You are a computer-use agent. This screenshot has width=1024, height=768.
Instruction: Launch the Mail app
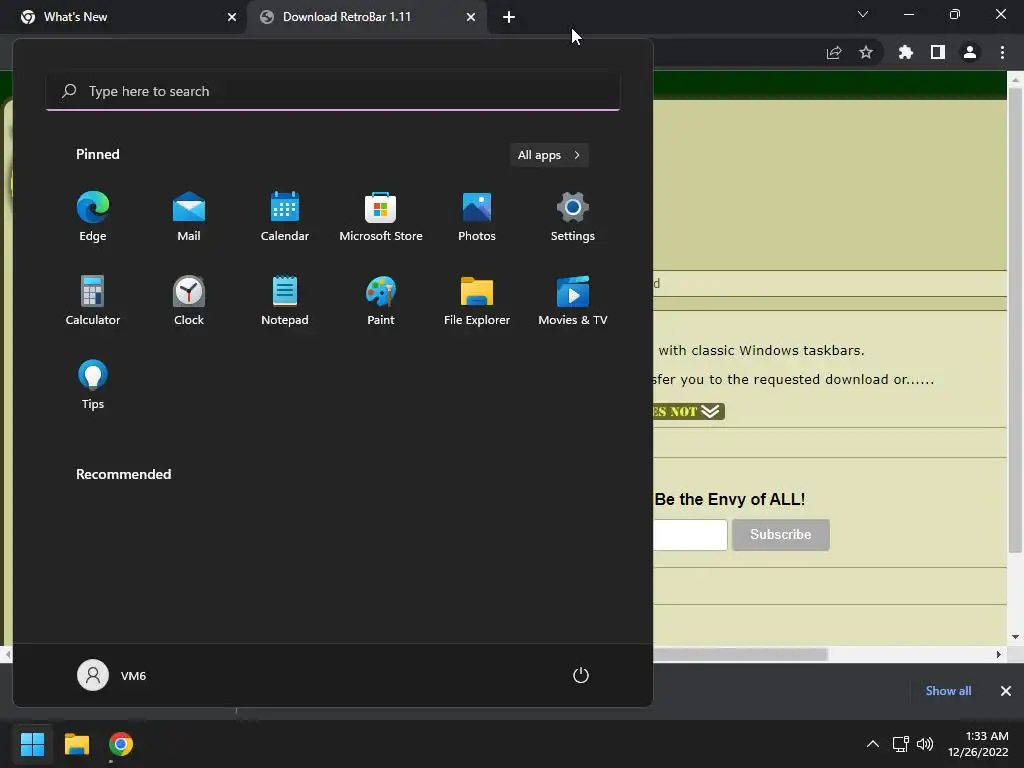189,217
